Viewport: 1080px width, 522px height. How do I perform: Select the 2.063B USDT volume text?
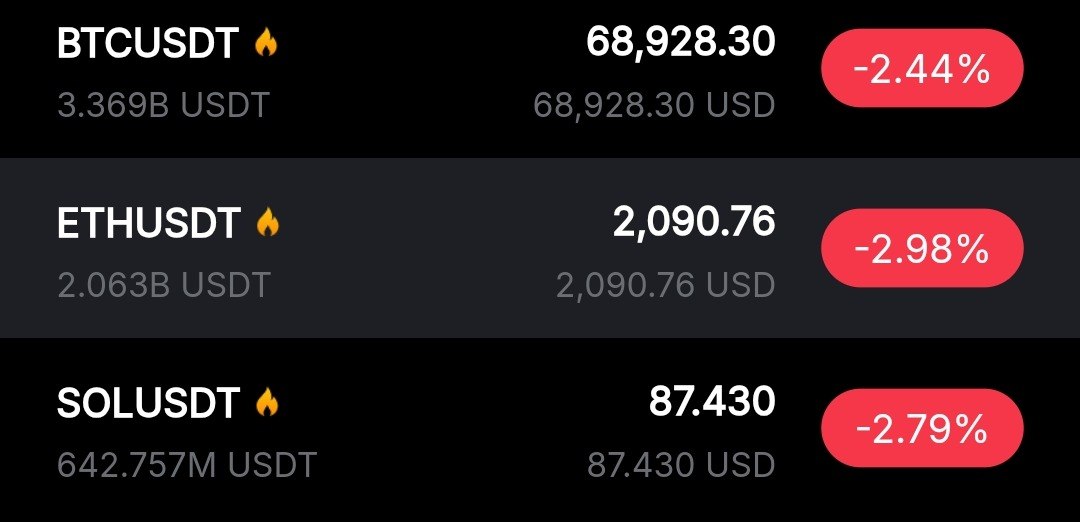coord(164,285)
